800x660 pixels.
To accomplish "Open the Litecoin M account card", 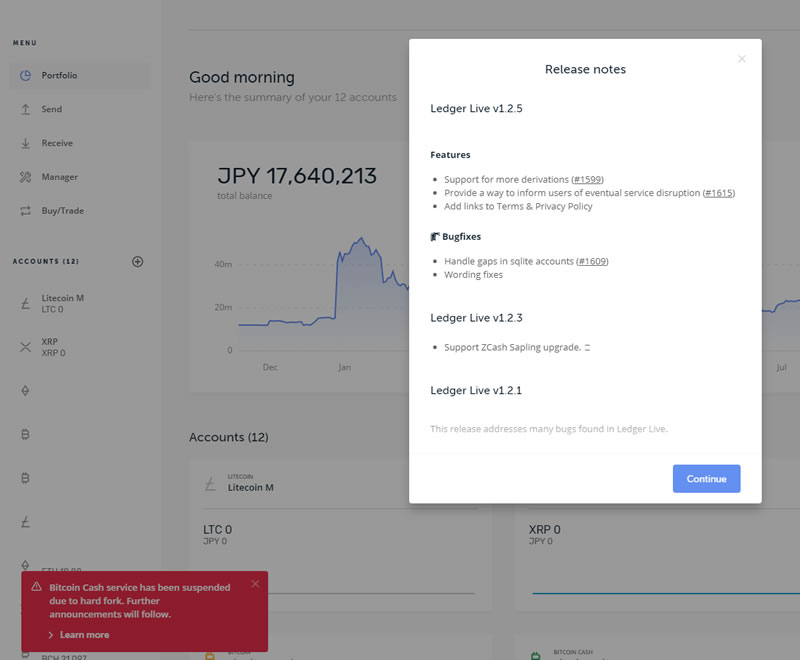I will coord(340,535).
